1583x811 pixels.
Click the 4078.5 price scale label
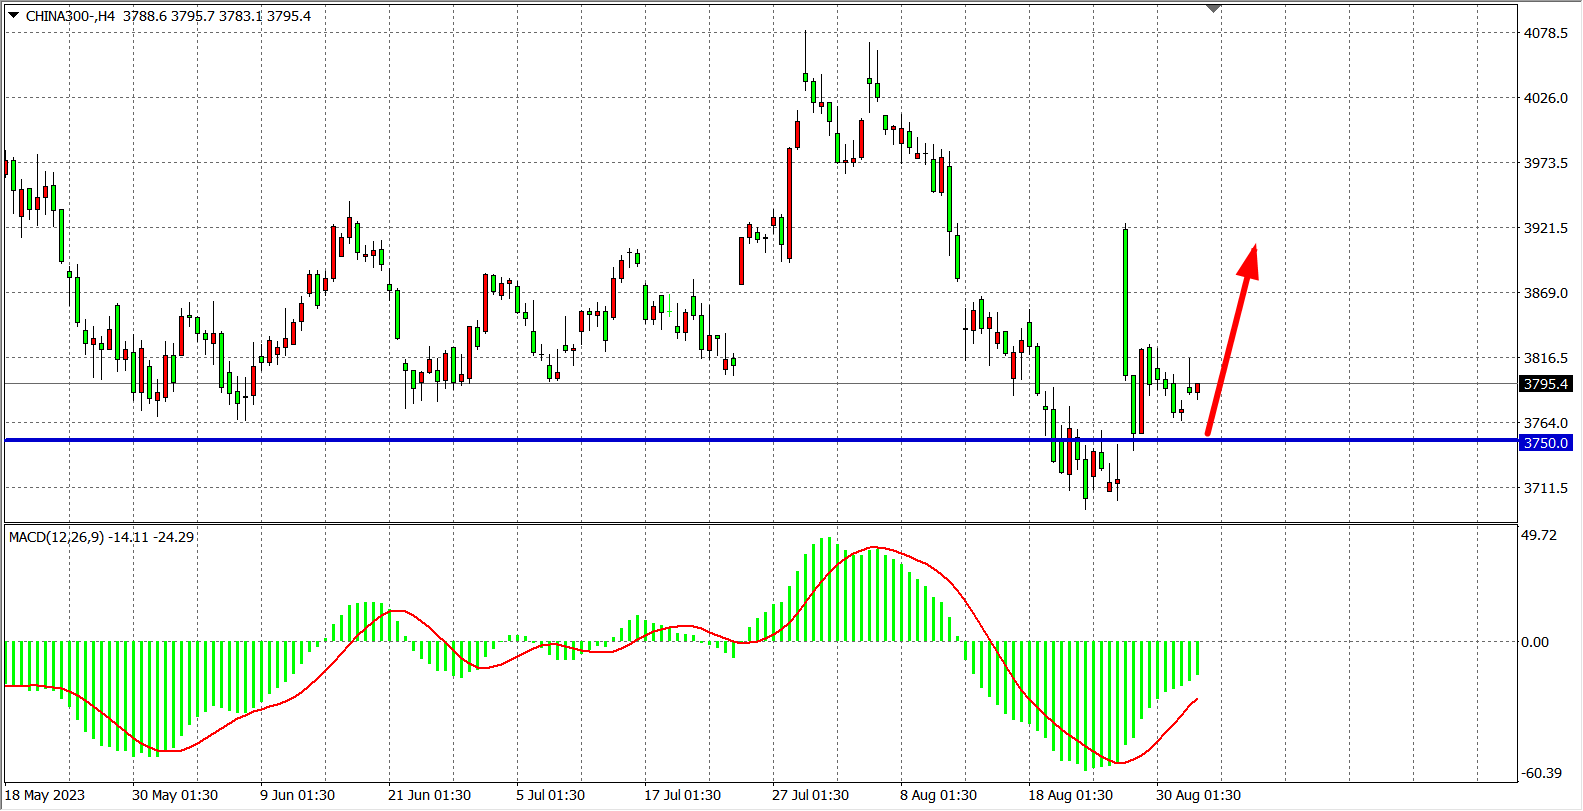coord(1545,33)
